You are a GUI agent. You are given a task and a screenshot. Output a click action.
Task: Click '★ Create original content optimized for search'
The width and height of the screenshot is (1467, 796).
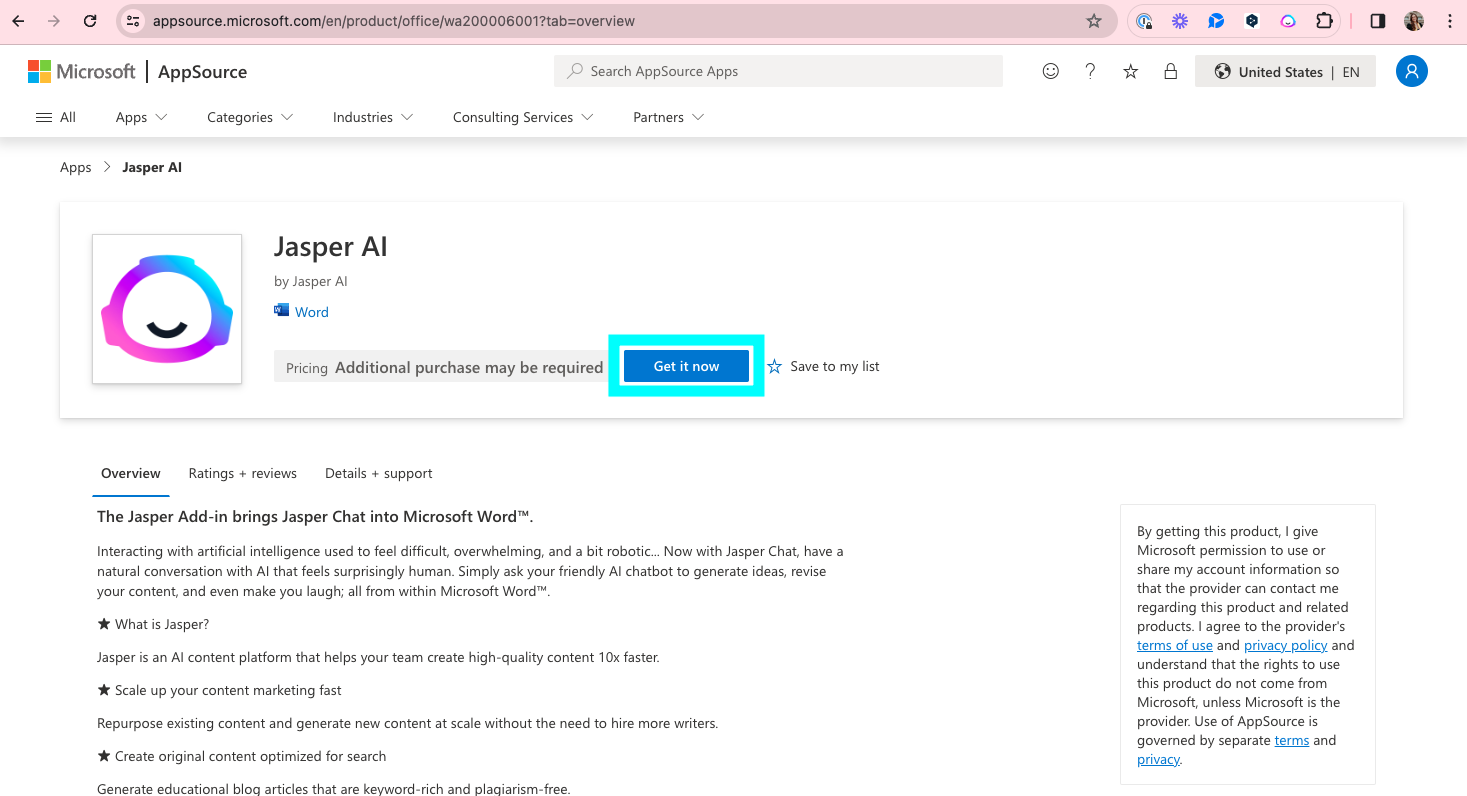[241, 756]
